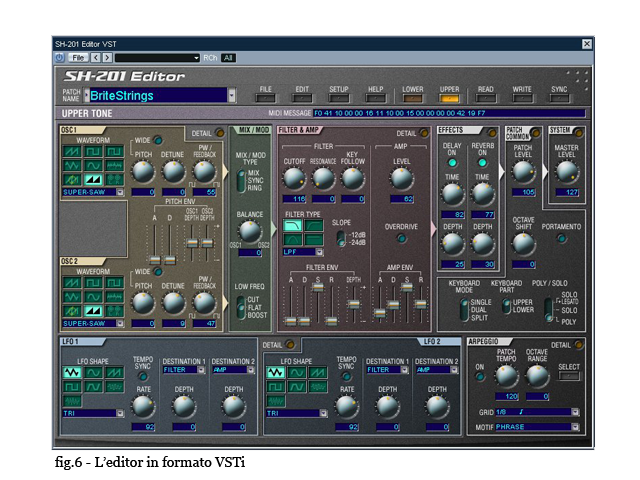
Task: Select the triangle shape in LFO 1
Action: pos(72,373)
